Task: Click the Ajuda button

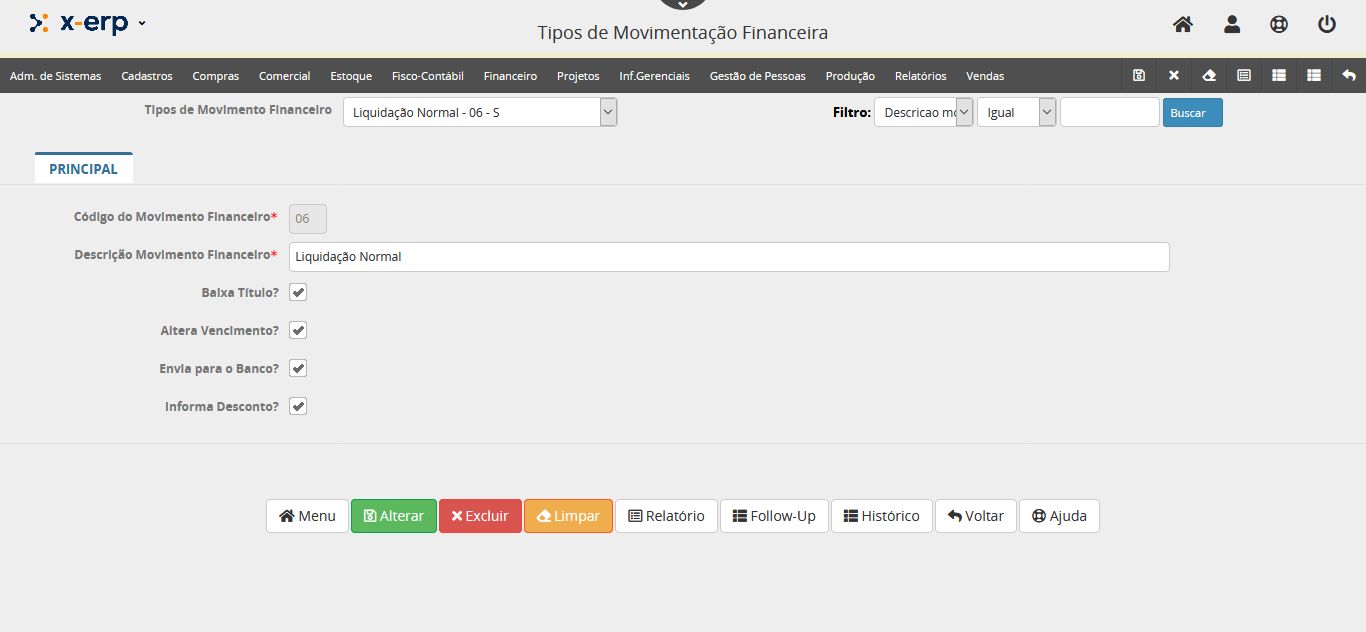Action: coord(1059,516)
